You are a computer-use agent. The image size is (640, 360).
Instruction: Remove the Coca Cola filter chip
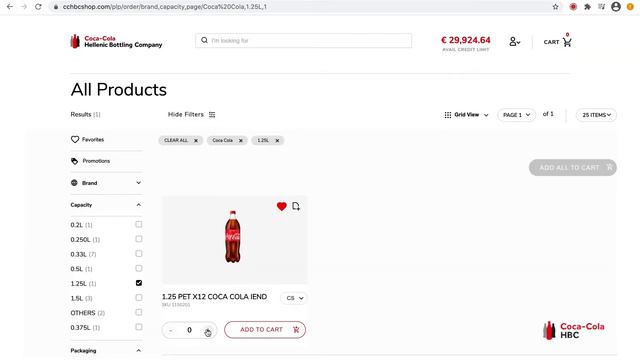[x=240, y=140]
